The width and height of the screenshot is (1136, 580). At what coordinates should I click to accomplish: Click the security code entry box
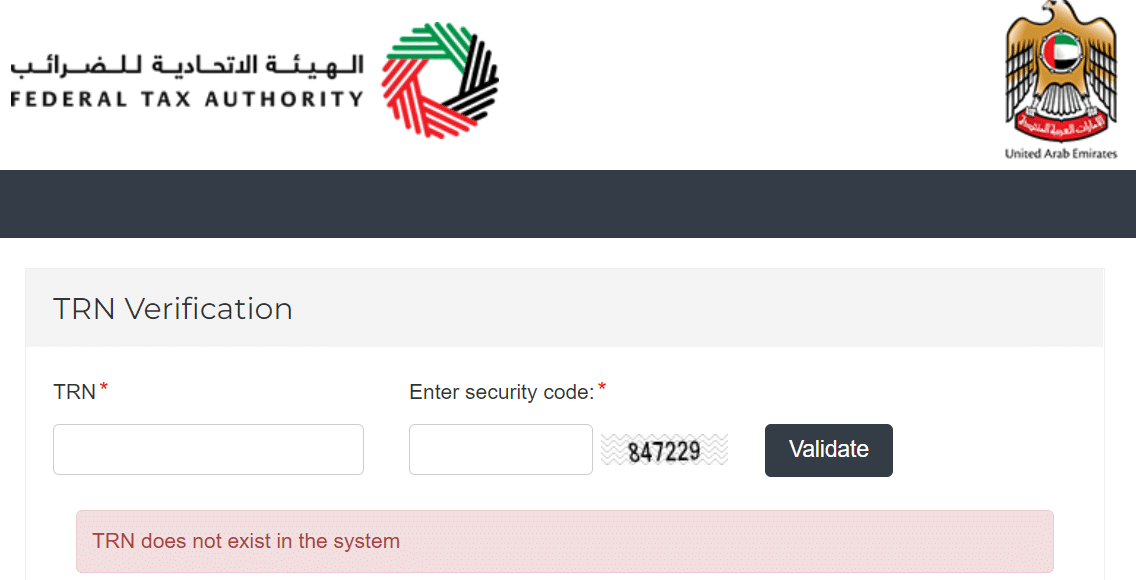[x=500, y=449]
